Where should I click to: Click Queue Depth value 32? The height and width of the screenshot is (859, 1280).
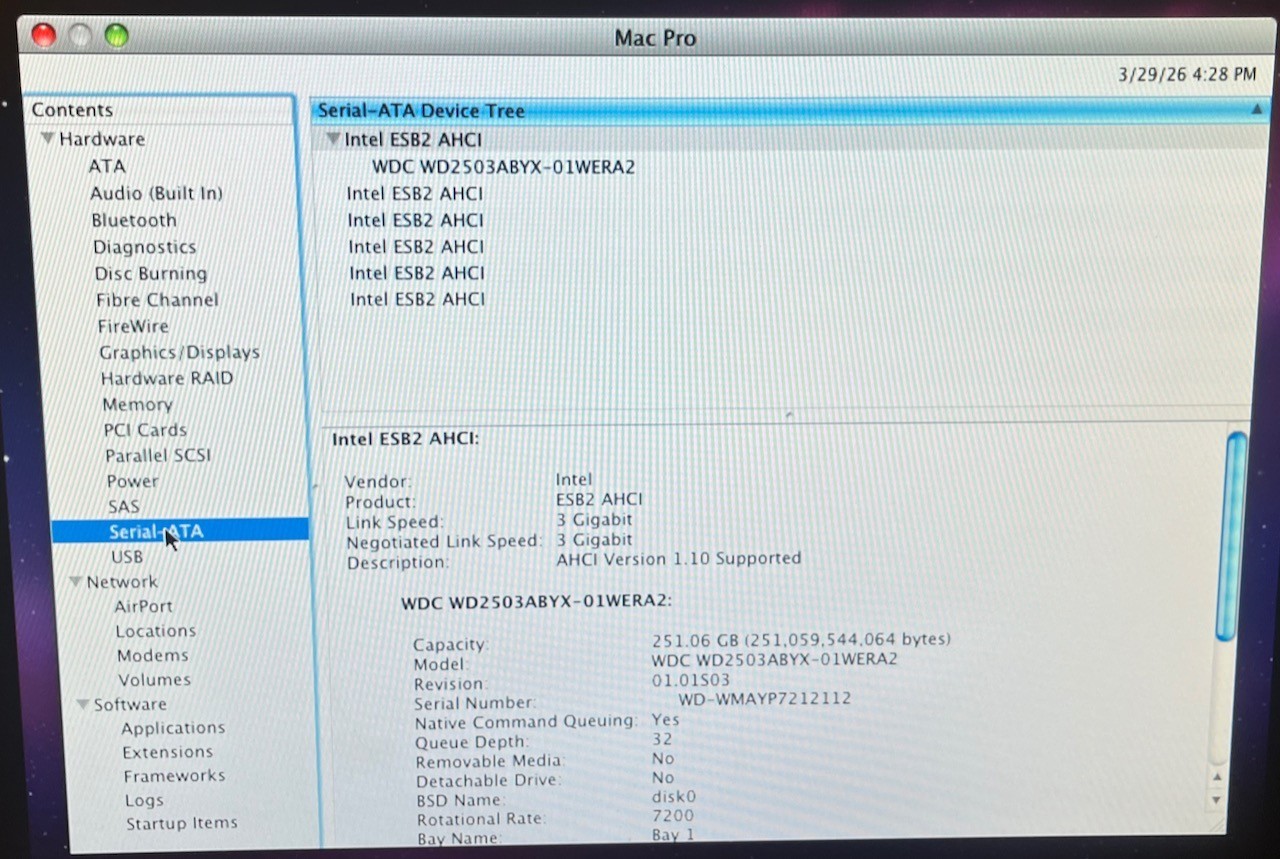coord(661,739)
